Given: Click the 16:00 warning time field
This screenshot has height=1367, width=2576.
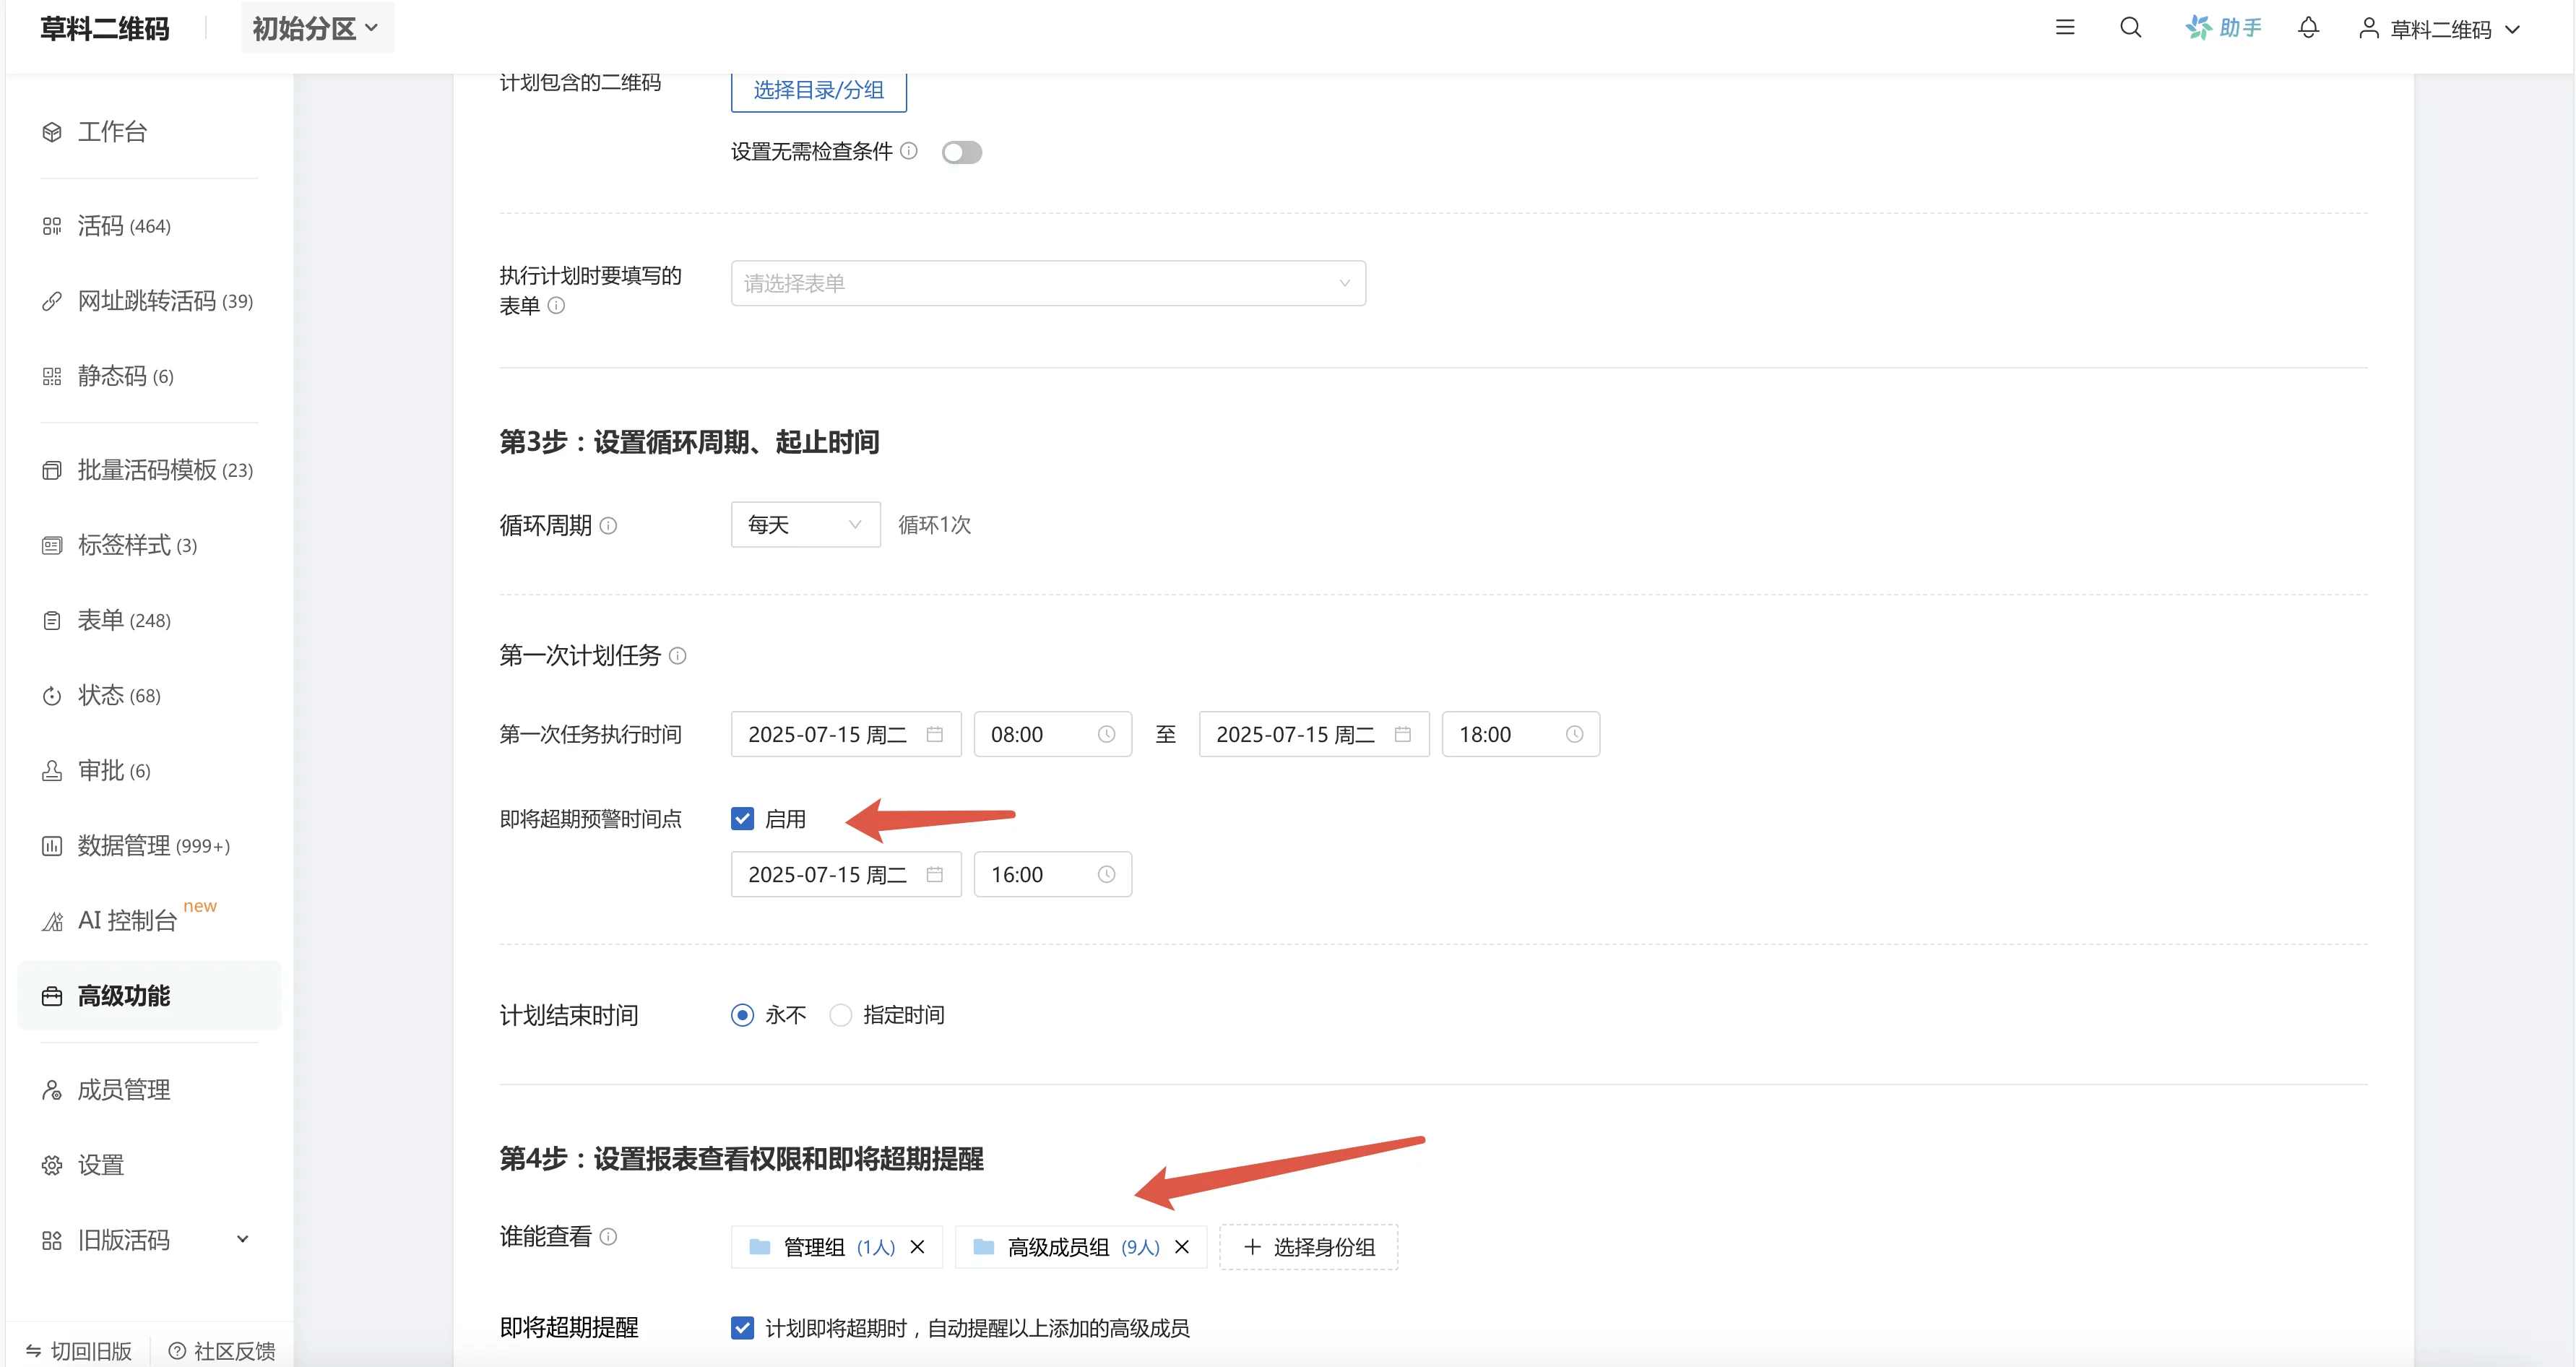Looking at the screenshot, I should [x=1053, y=875].
